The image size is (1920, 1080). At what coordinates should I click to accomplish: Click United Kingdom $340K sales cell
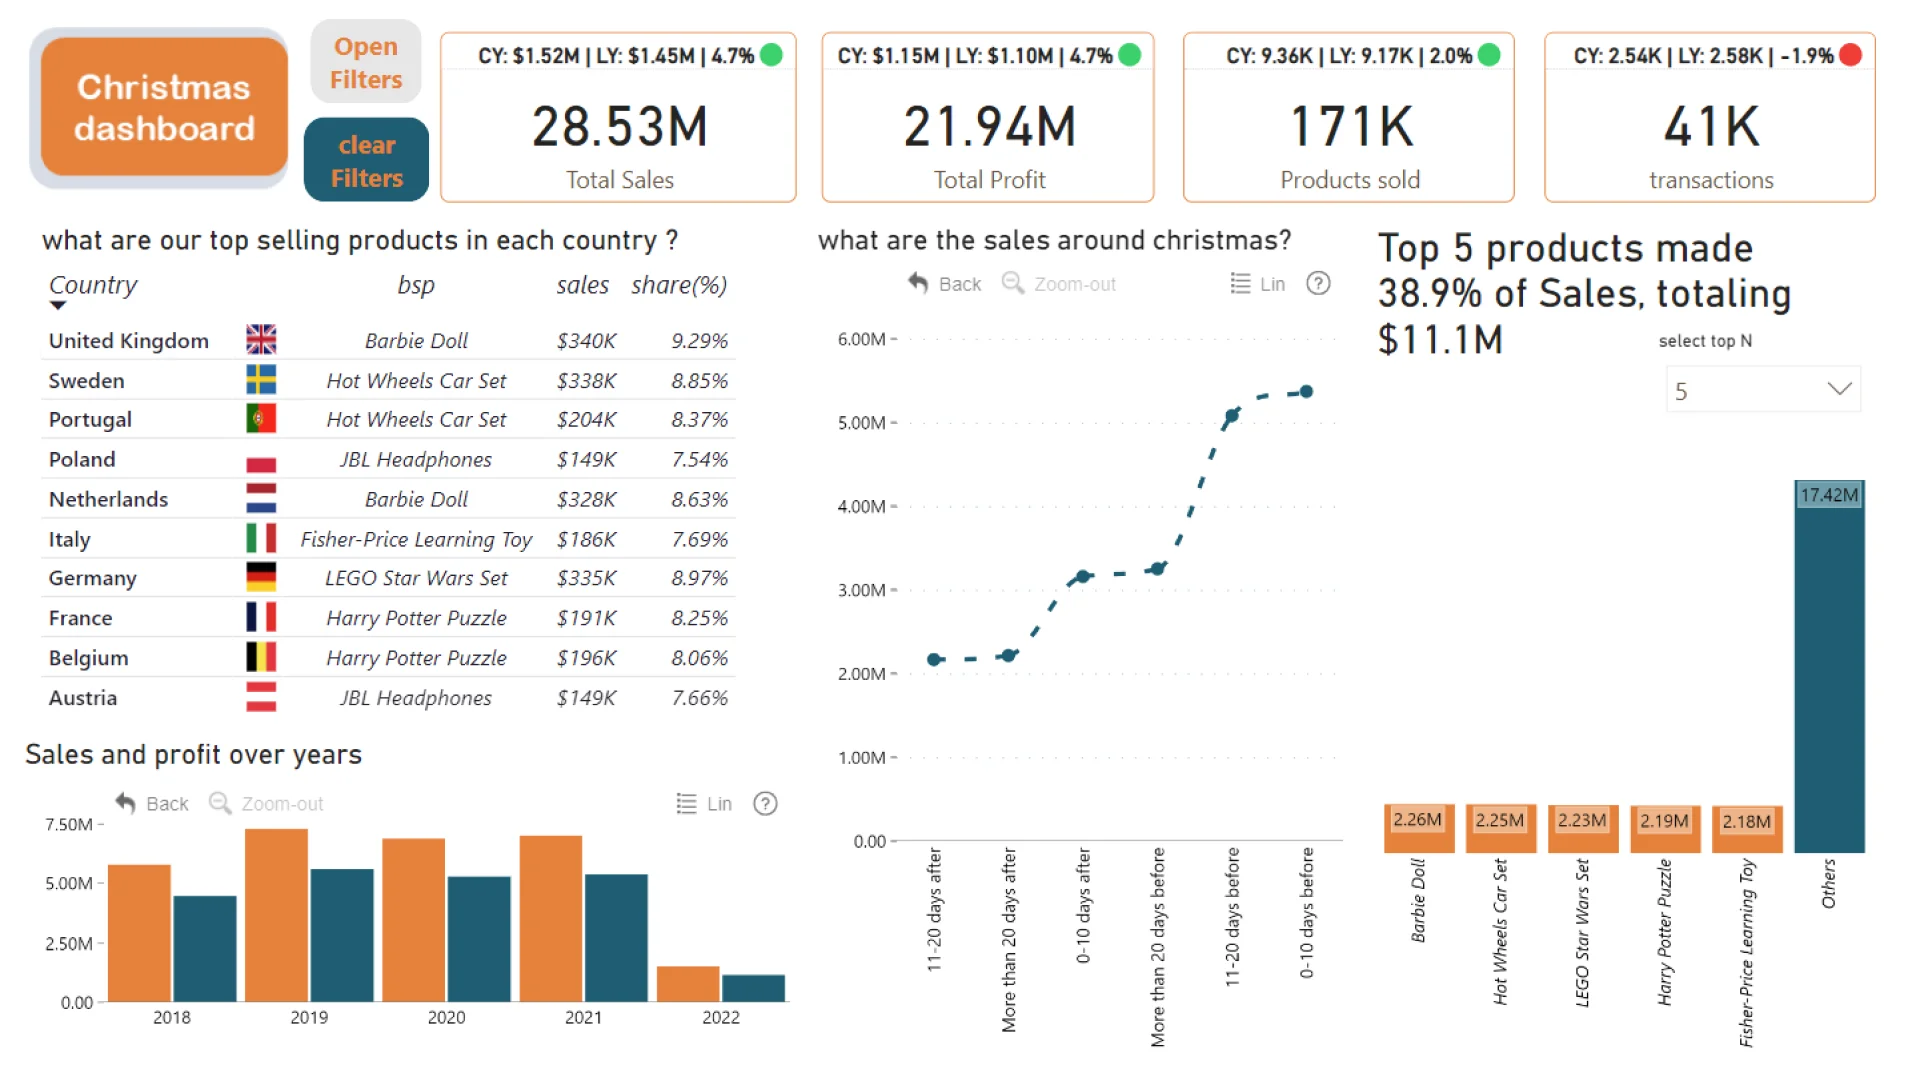click(586, 341)
